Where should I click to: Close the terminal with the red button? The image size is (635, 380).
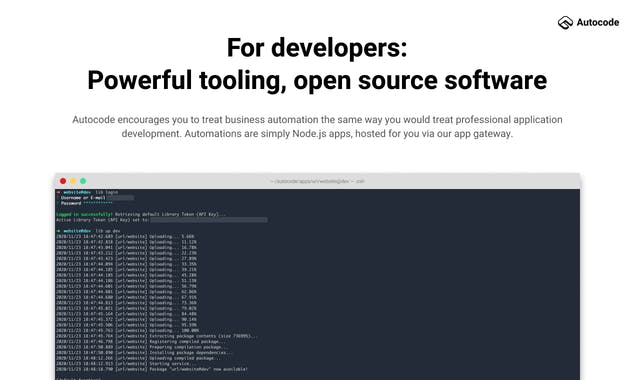click(63, 181)
